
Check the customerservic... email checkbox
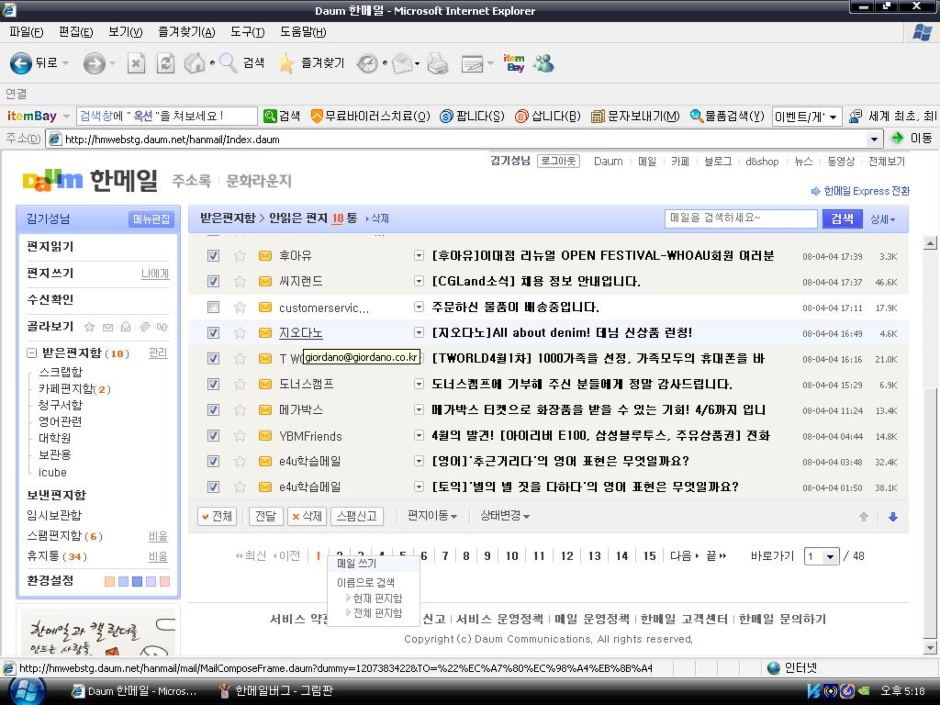[213, 308]
